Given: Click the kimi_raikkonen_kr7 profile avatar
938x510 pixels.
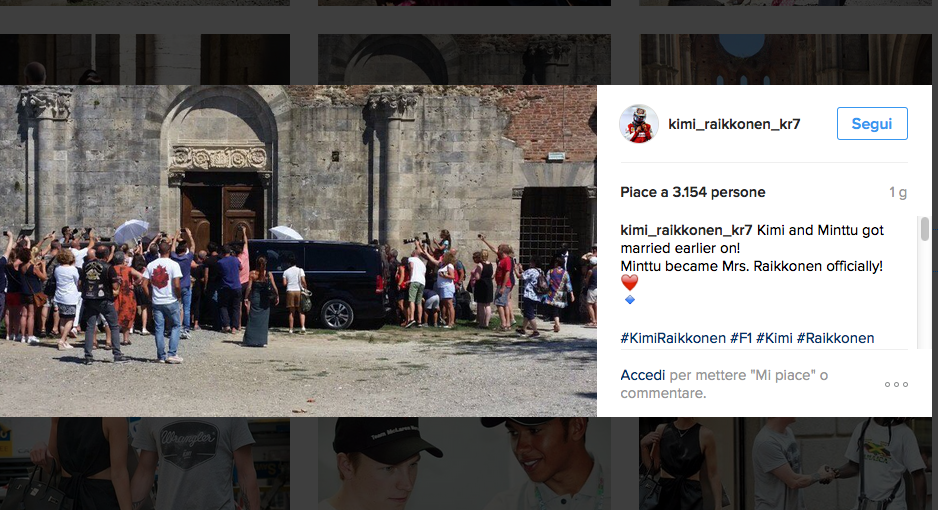Looking at the screenshot, I should coord(638,124).
